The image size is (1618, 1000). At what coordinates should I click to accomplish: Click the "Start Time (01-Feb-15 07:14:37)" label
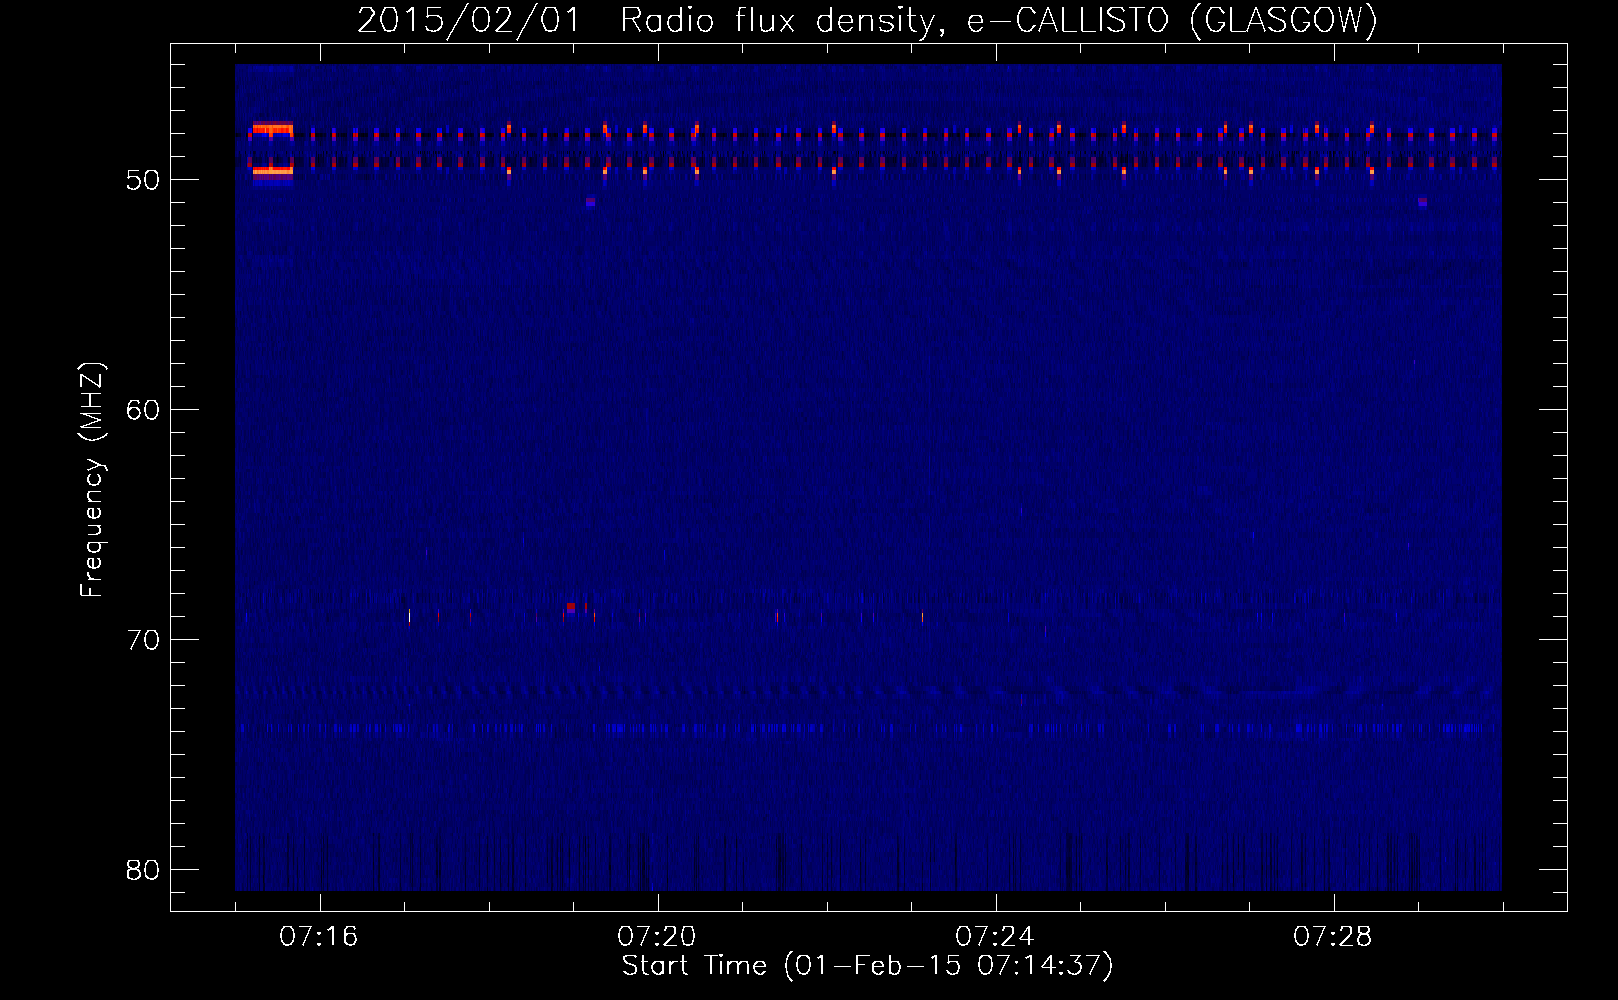(x=867, y=966)
